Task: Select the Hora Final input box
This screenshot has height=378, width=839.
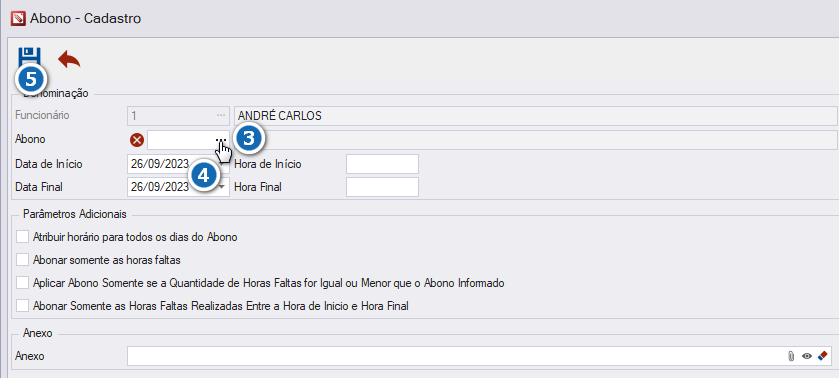Action: click(x=382, y=187)
